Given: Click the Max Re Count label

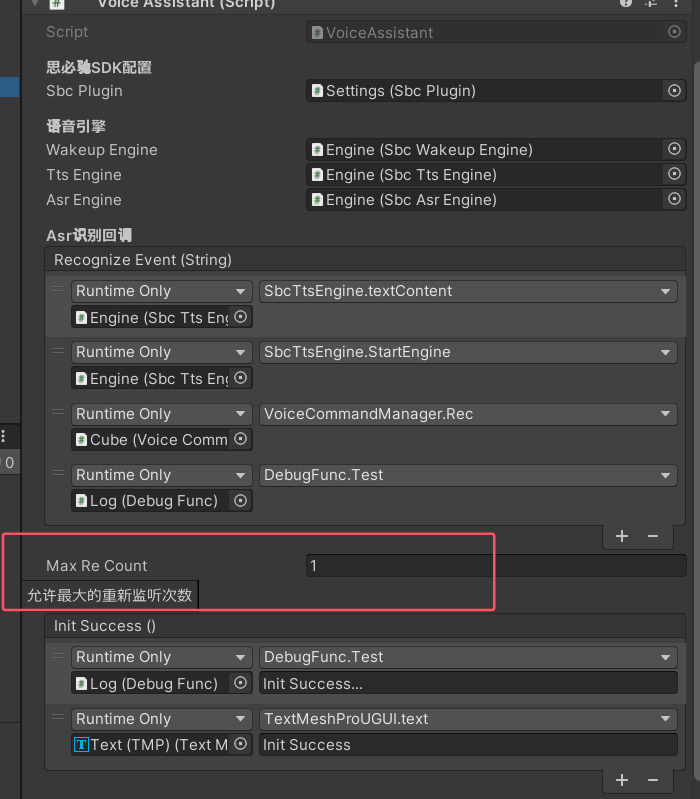Looking at the screenshot, I should (96, 566).
